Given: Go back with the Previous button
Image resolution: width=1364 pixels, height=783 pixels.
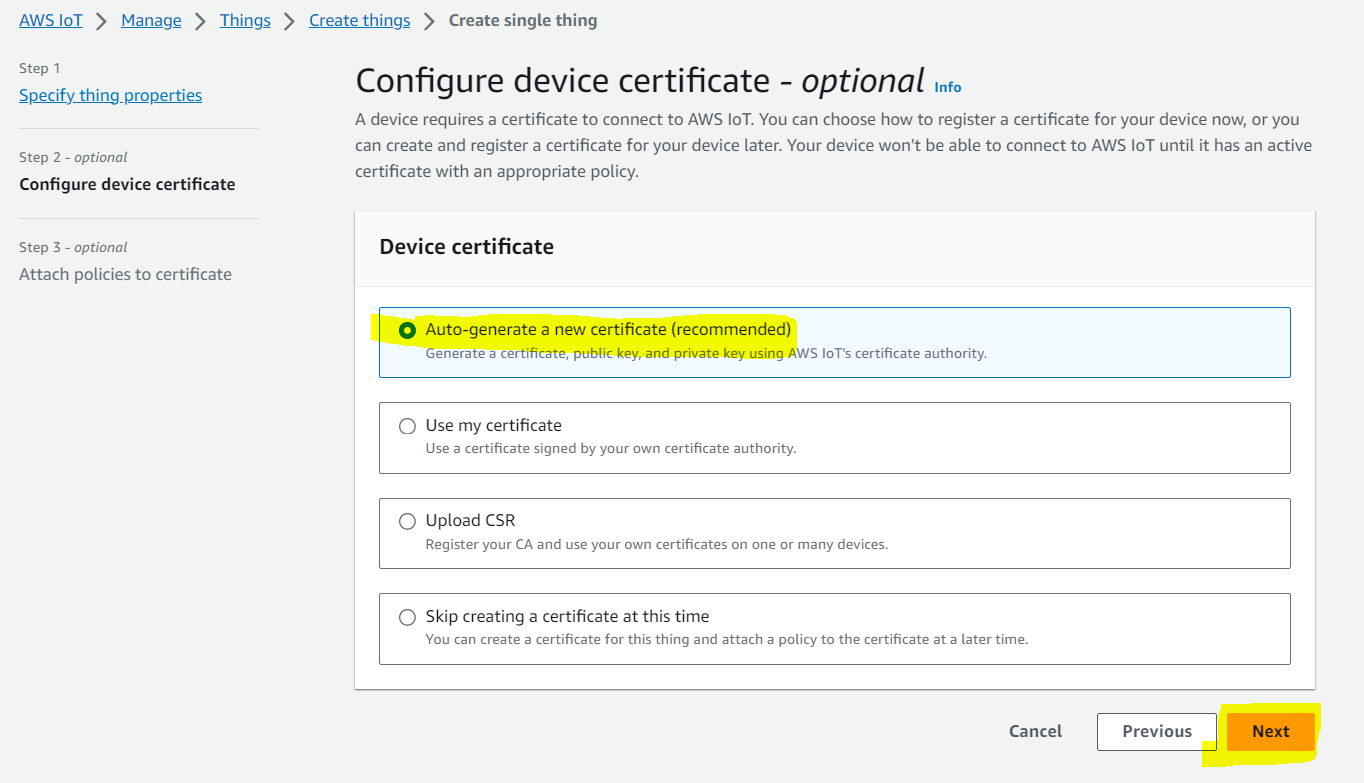Looking at the screenshot, I should [1157, 731].
